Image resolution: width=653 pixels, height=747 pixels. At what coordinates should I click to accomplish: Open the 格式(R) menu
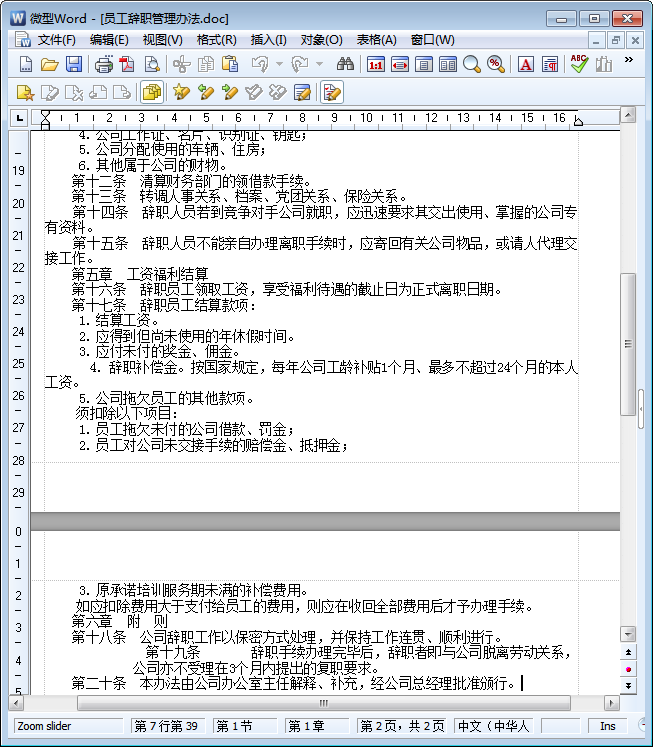(x=217, y=40)
